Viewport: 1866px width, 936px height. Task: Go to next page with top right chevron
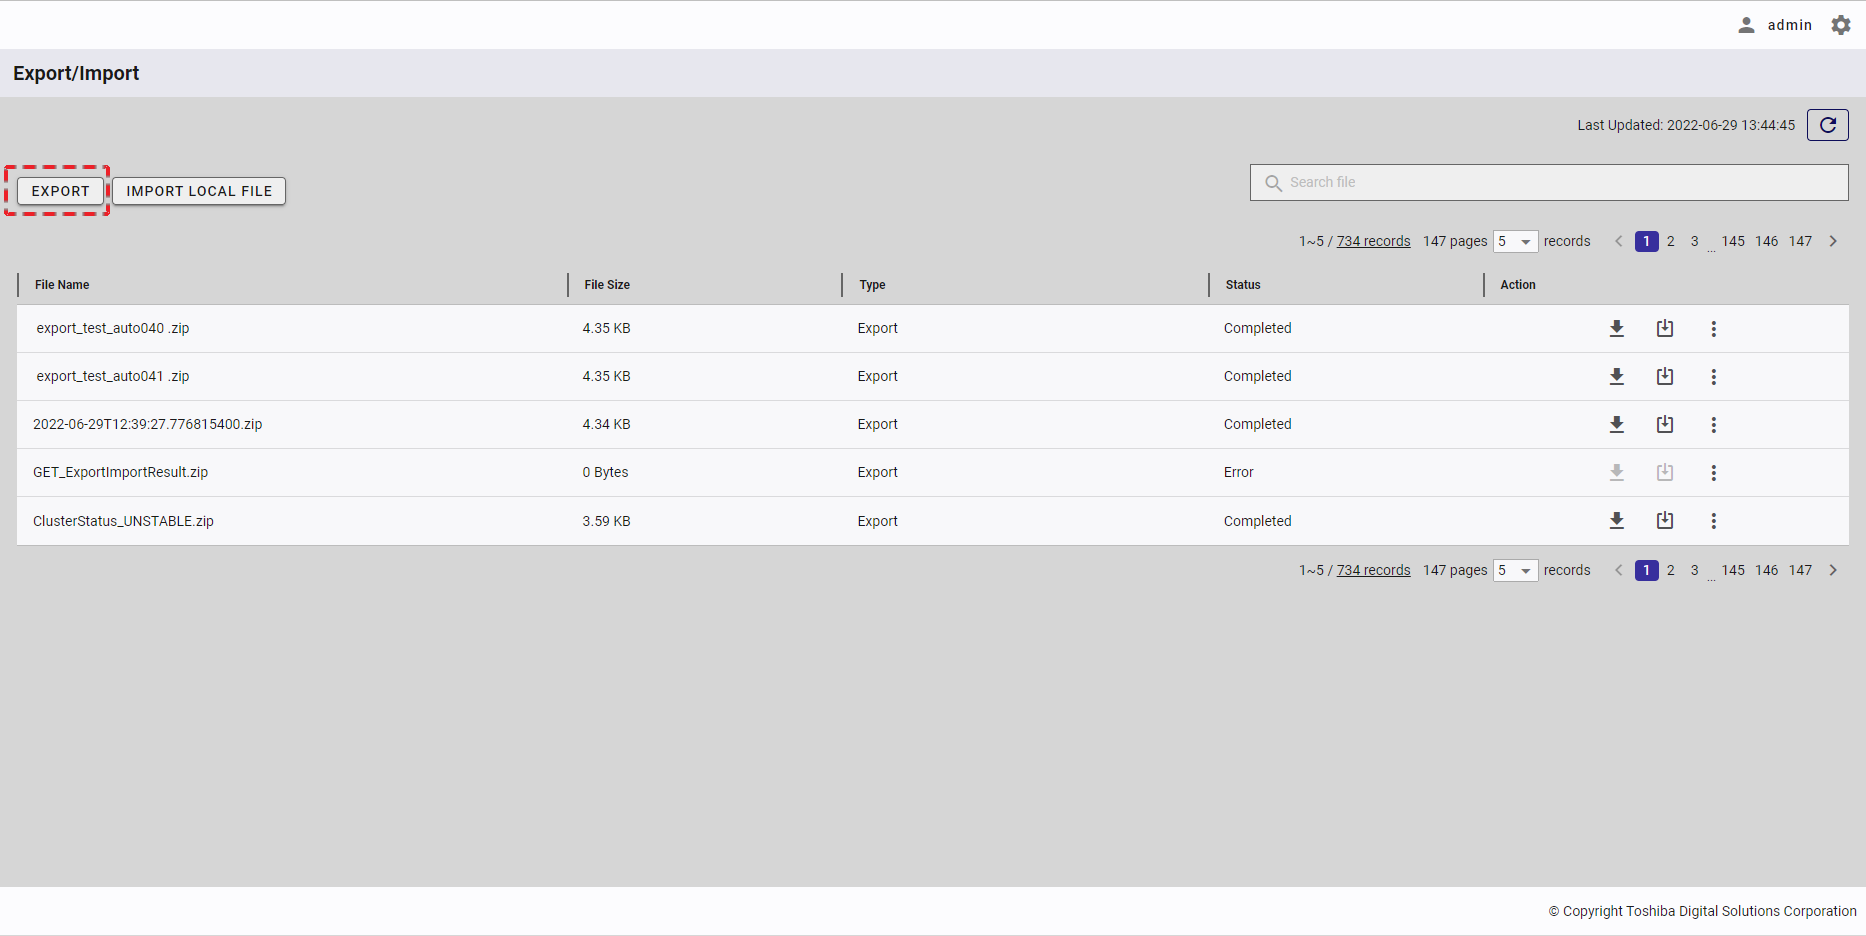tap(1833, 241)
